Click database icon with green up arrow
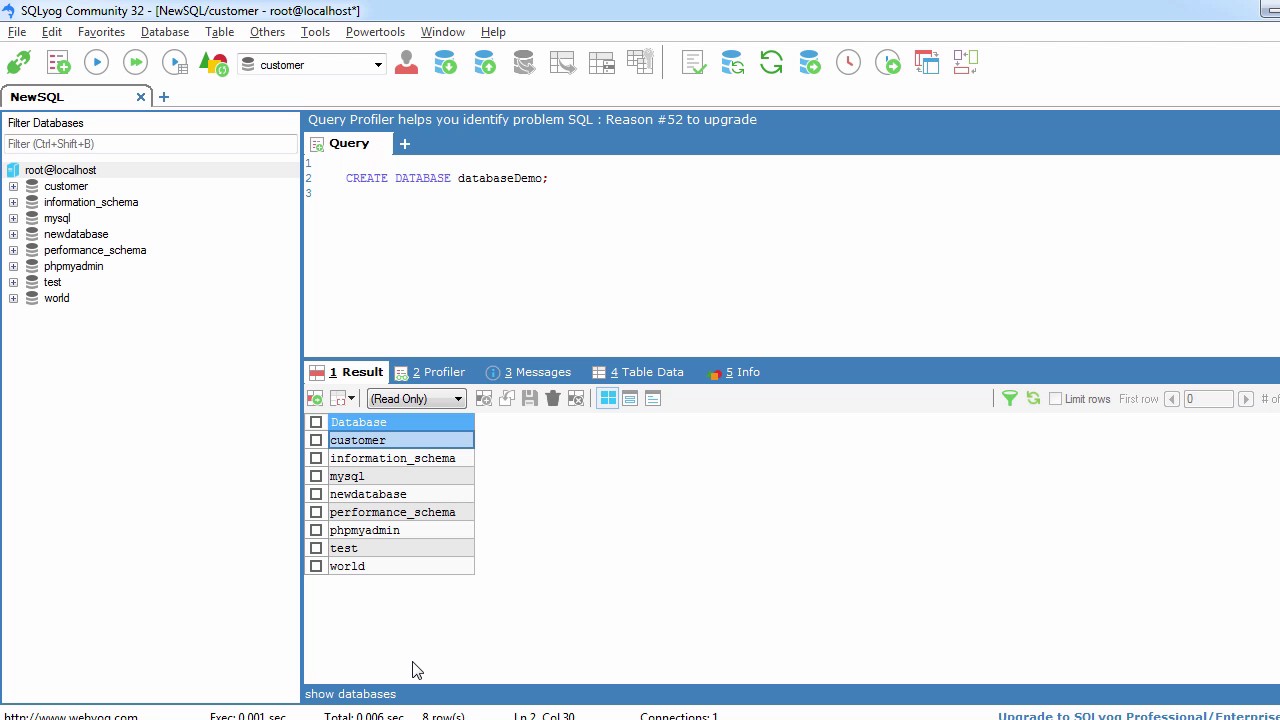This screenshot has height=720, width=1280. 485,63
